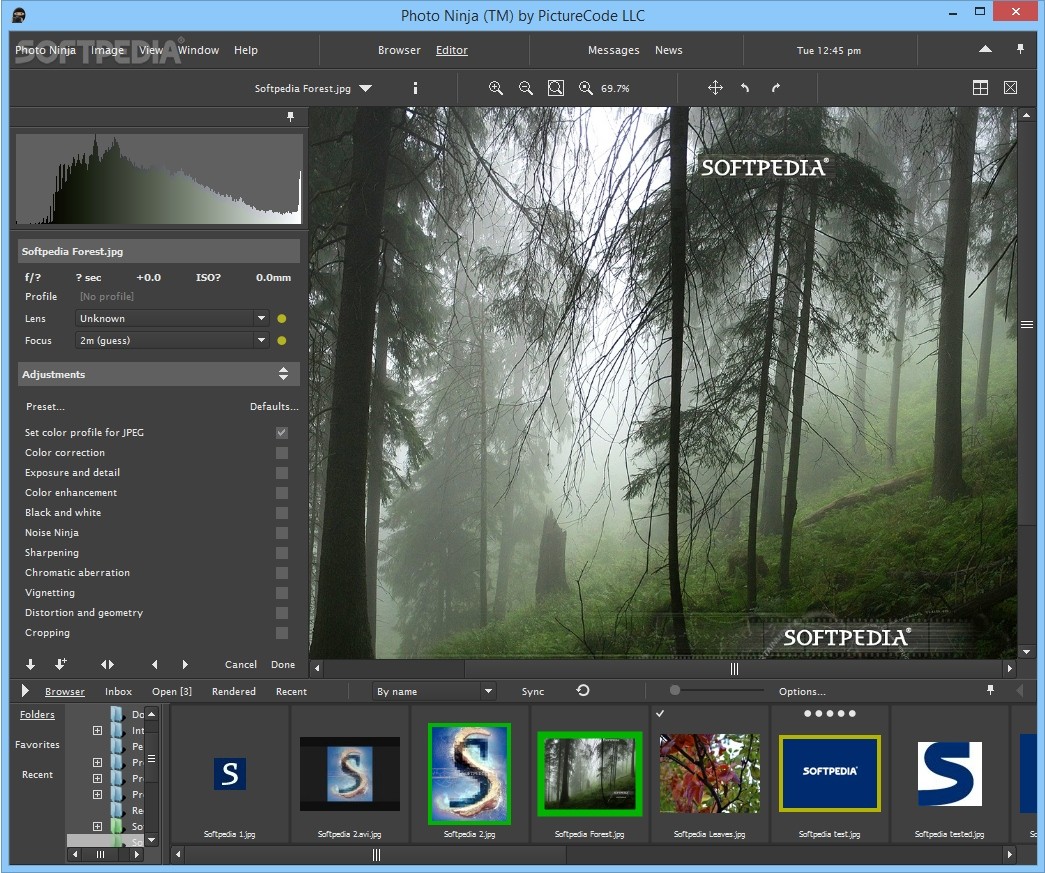Enable Black and white checkbox
1045x873 pixels.
tap(282, 512)
